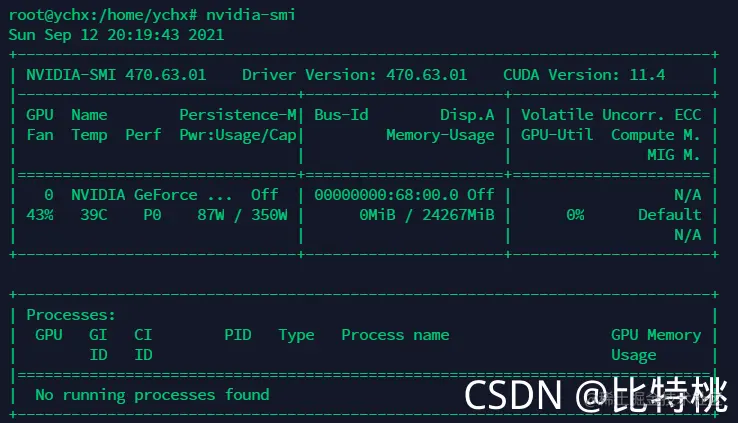This screenshot has height=423, width=738.
Task: Click the MIG M. header
Action: (674, 155)
